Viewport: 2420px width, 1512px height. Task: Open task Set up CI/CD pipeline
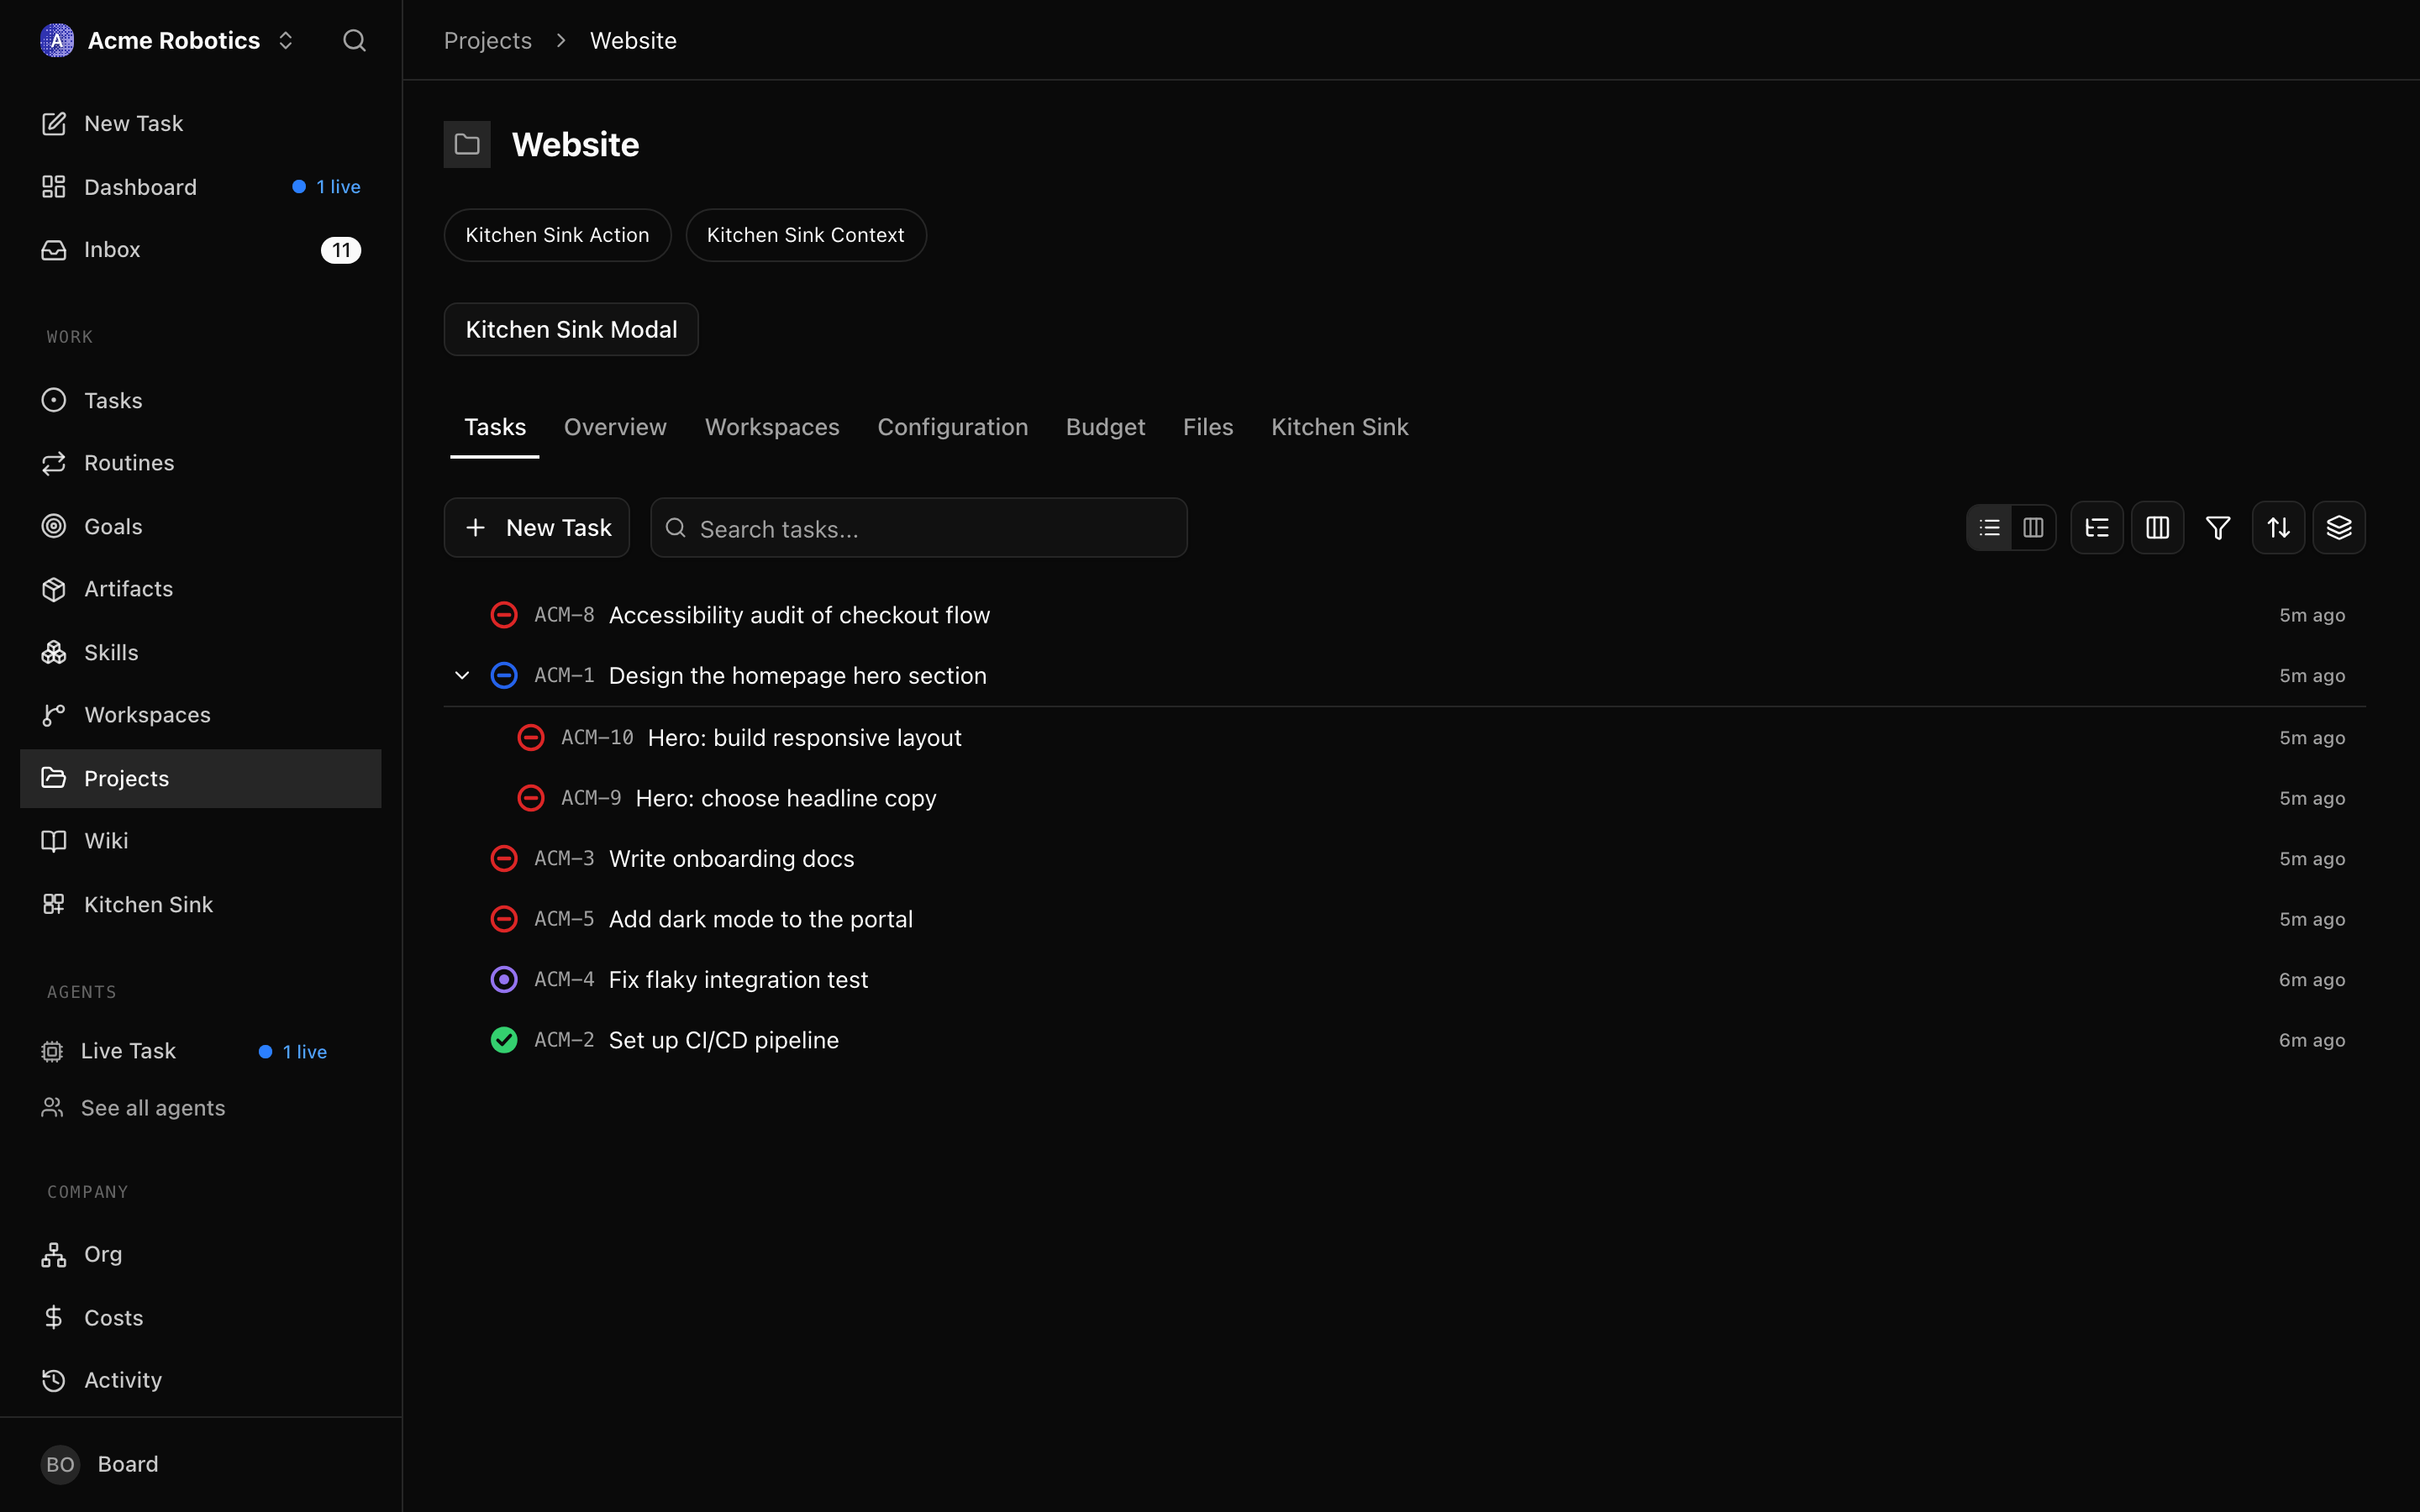coord(1404,1040)
